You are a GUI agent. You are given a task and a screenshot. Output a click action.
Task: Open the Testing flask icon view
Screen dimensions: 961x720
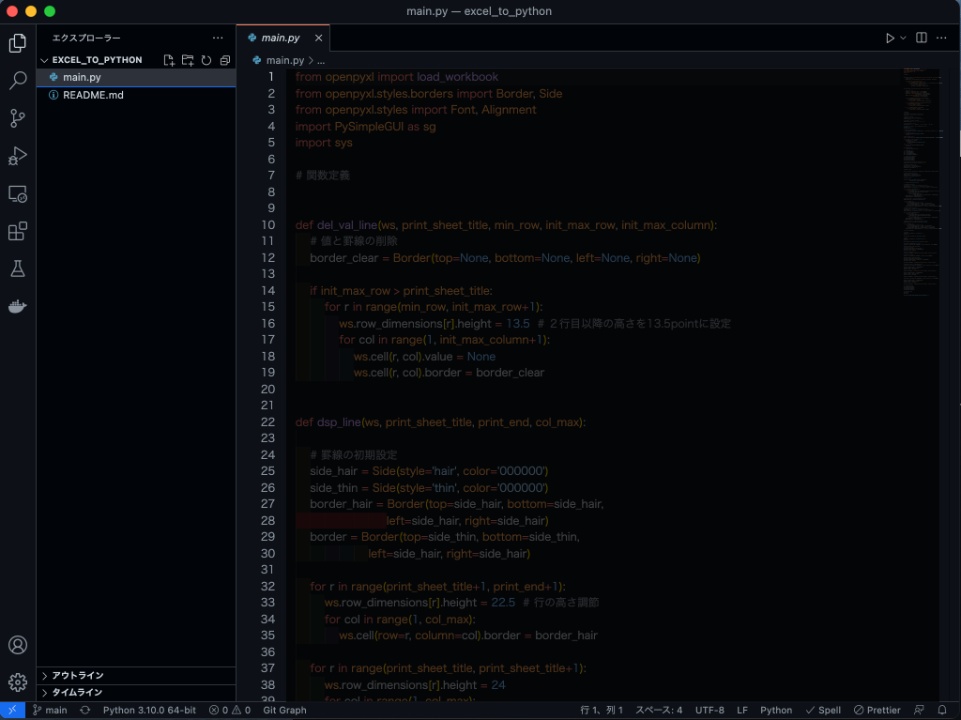tap(17, 269)
